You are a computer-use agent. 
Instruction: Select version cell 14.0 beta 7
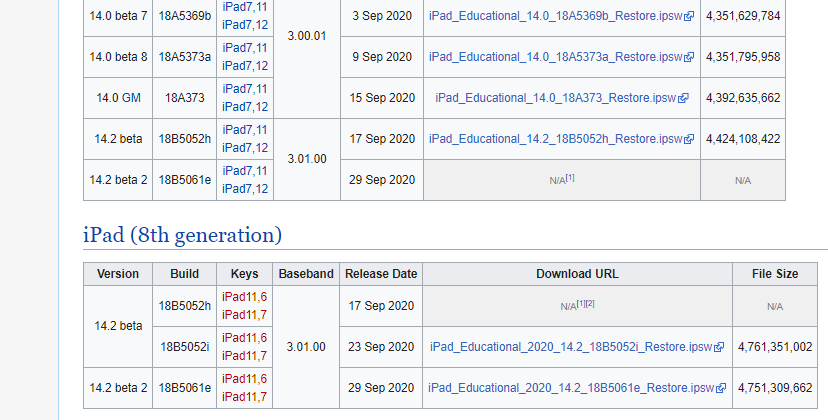pyautogui.click(x=118, y=16)
